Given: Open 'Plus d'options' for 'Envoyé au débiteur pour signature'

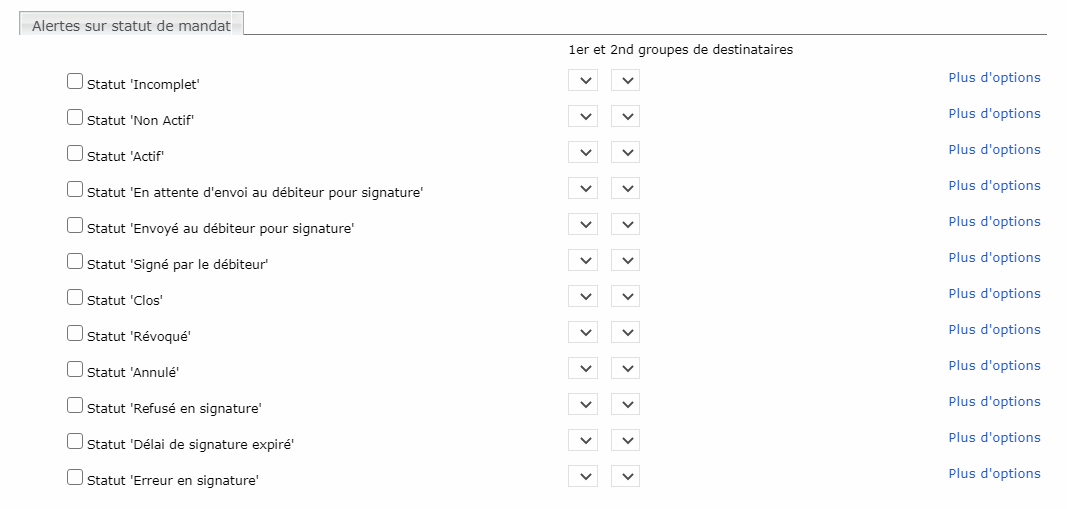Looking at the screenshot, I should pyautogui.click(x=994, y=222).
